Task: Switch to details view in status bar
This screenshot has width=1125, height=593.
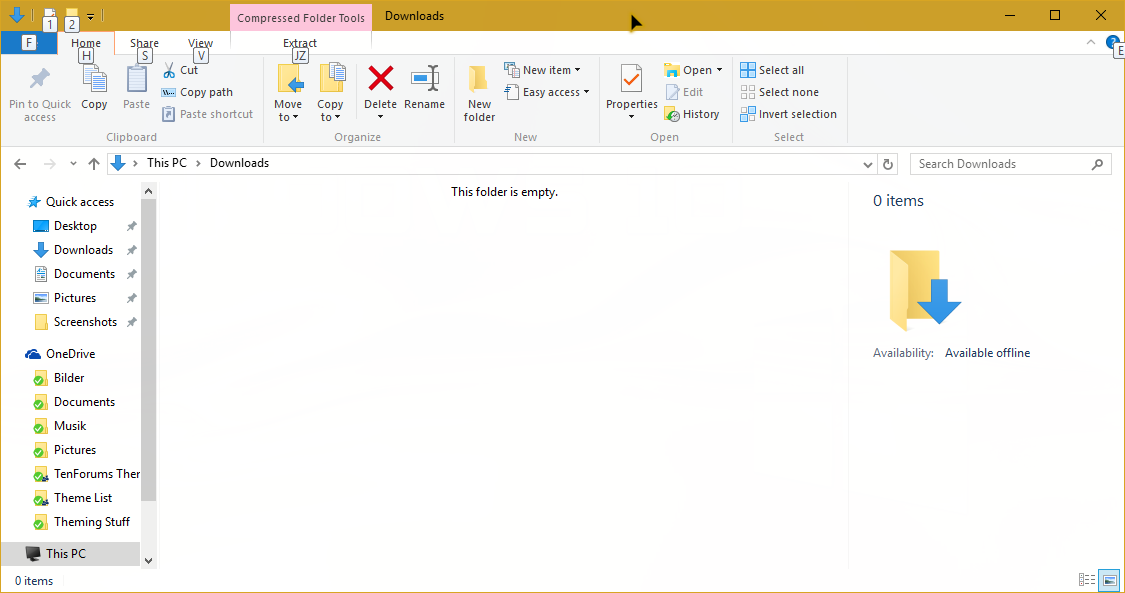Action: pos(1087,580)
